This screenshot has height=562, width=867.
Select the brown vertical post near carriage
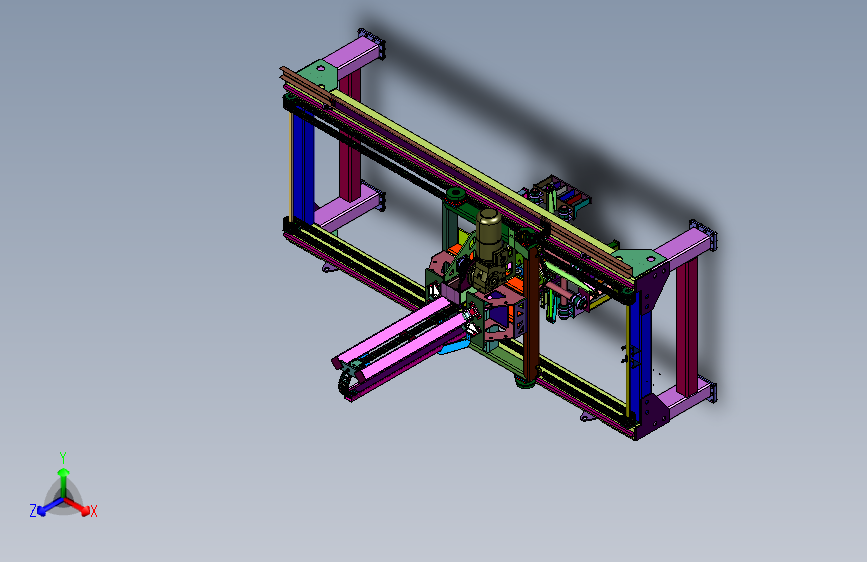[532, 313]
